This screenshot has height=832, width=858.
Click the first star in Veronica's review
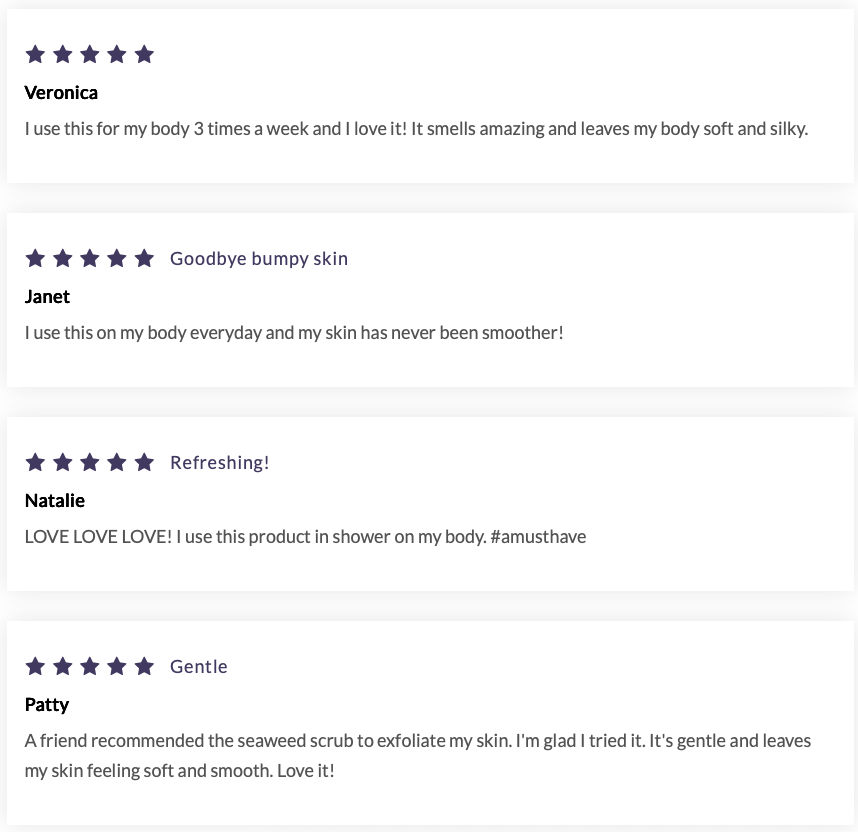pyautogui.click(x=35, y=54)
